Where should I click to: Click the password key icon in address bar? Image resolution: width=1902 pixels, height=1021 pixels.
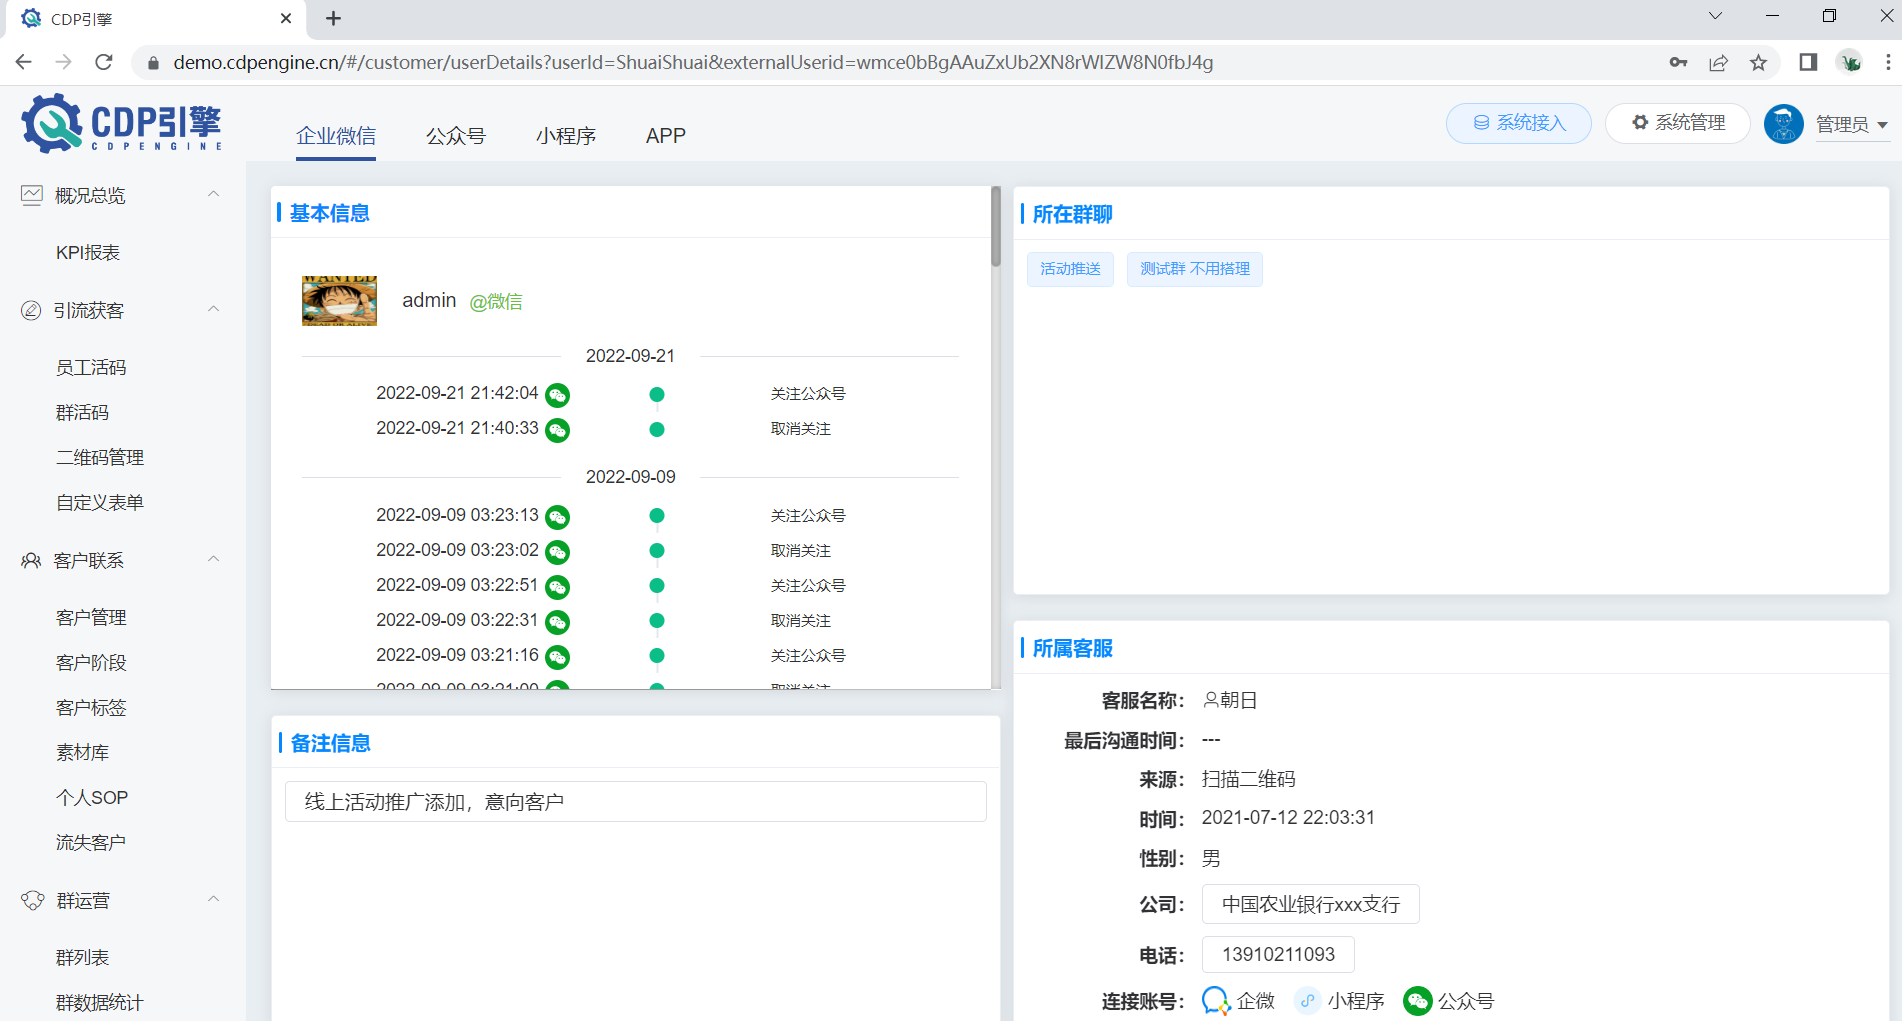1678,63
